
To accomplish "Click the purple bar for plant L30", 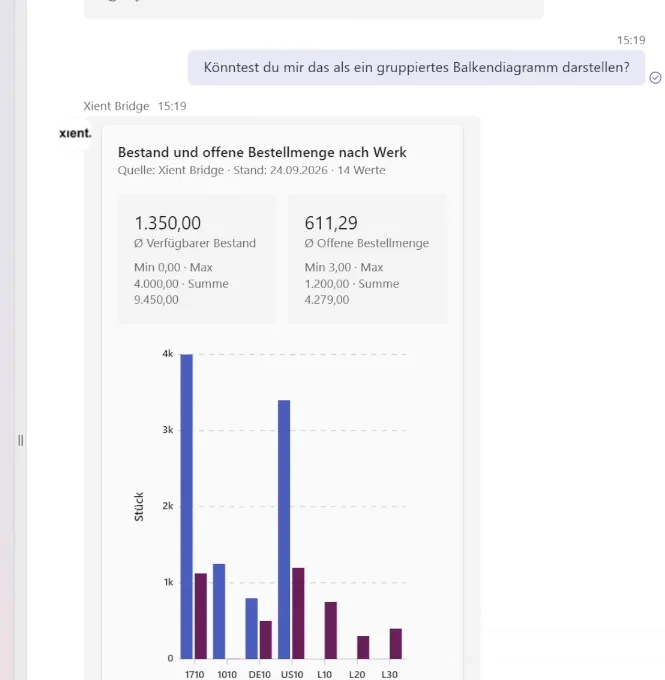I will click(396, 644).
